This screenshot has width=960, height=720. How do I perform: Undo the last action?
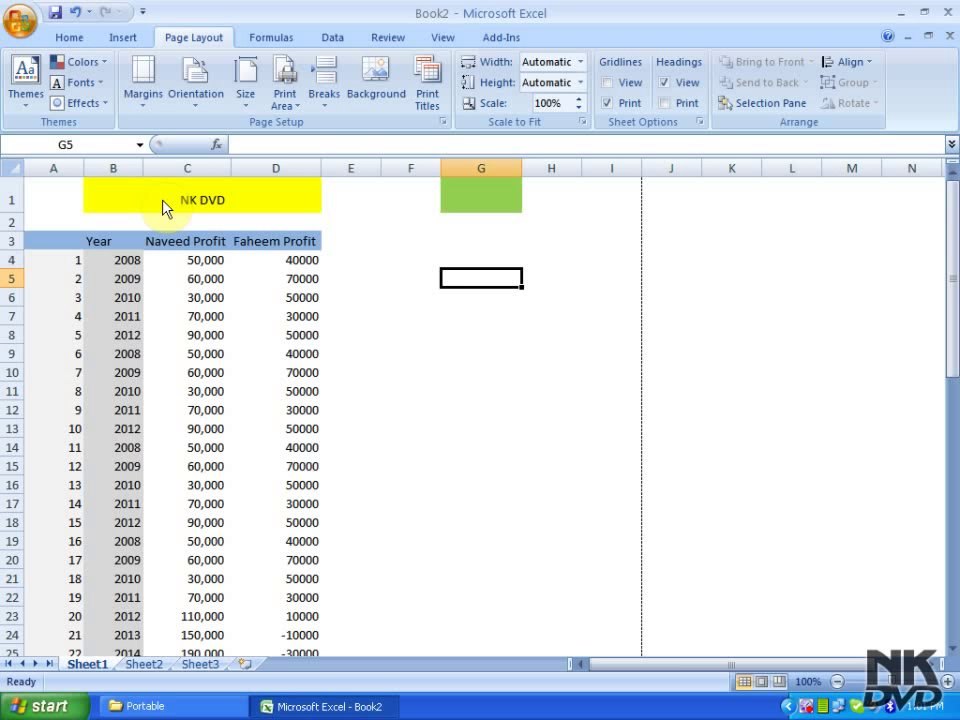tap(75, 12)
